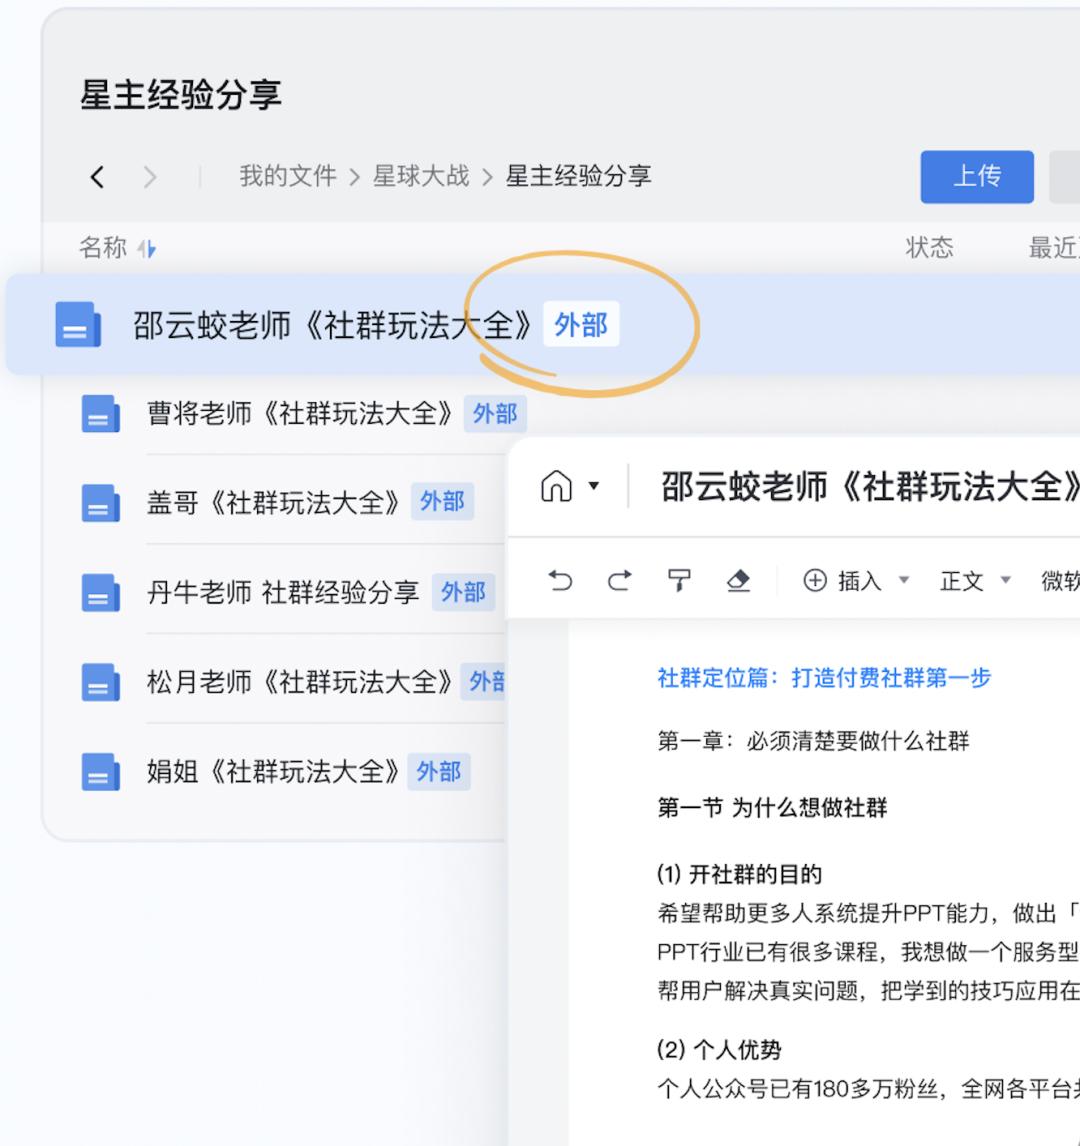Click the document icon beside 曹将老师《社群玩法大全》
This screenshot has width=1080, height=1146.
pos(99,414)
